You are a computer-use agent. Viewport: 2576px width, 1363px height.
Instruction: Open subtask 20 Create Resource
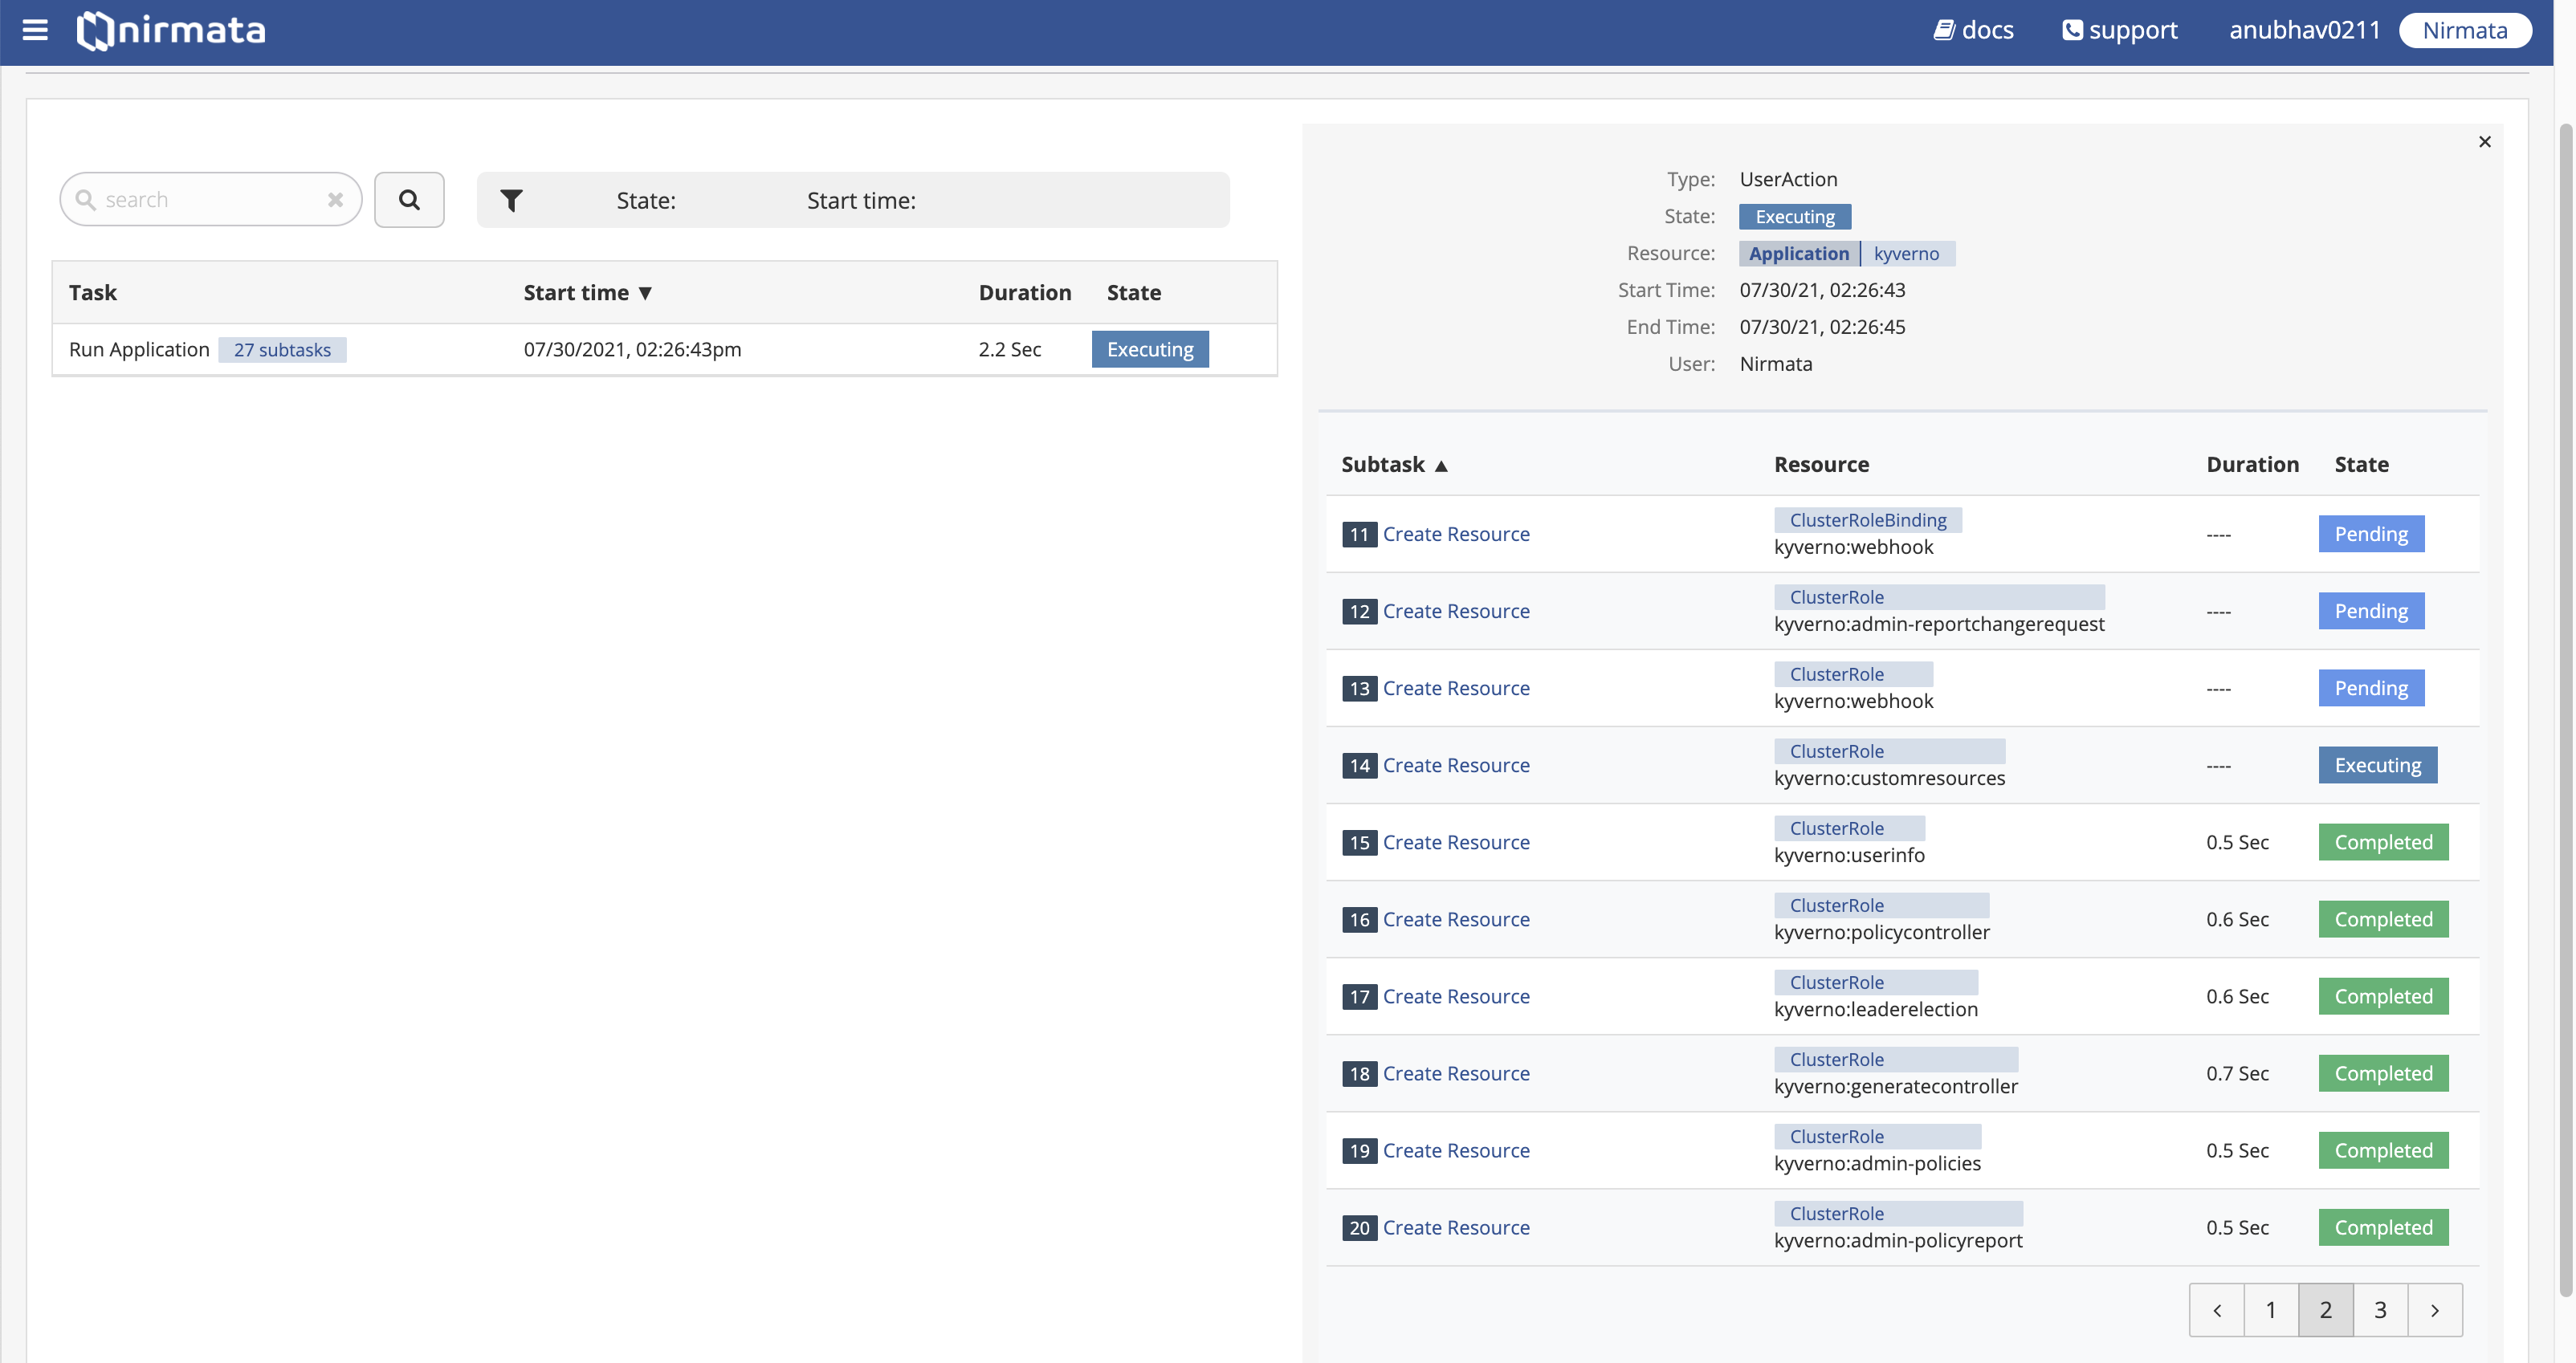[1455, 1228]
